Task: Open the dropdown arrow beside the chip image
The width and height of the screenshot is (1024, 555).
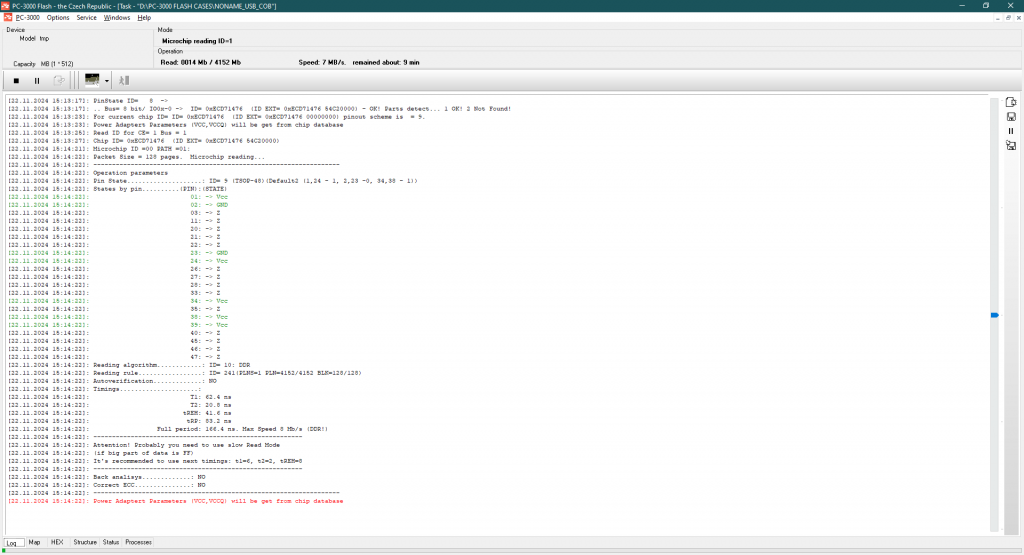Action: [106, 80]
